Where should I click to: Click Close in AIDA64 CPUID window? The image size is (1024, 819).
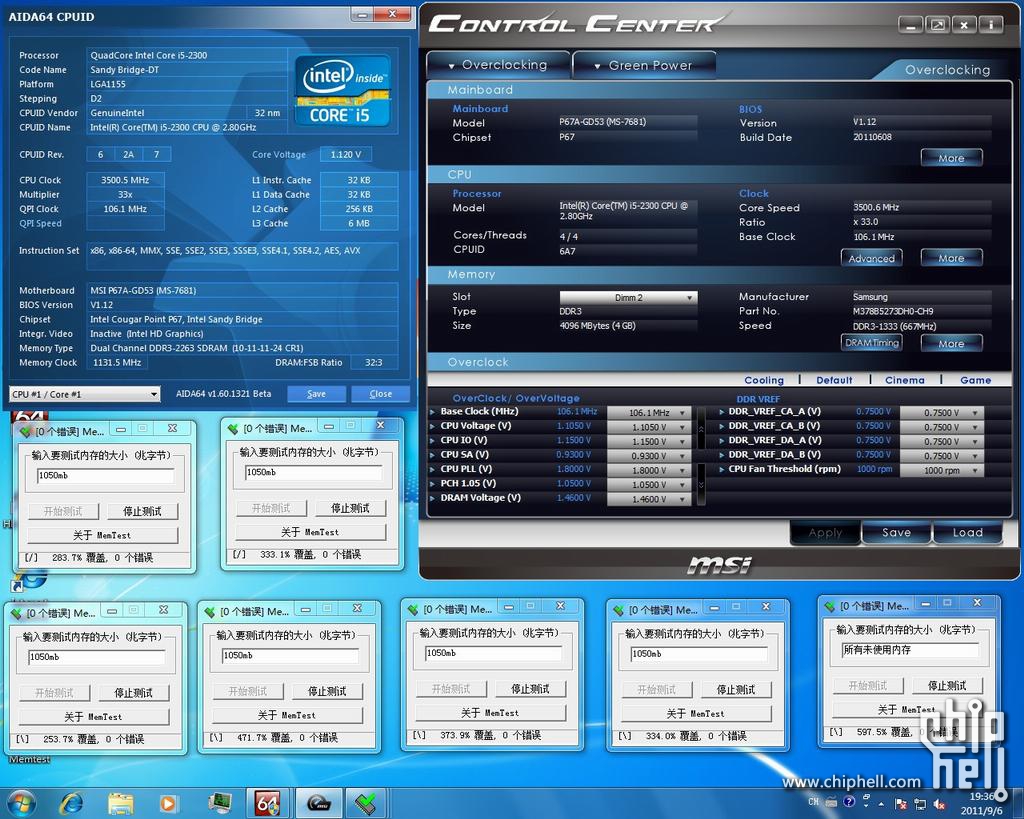pos(381,394)
